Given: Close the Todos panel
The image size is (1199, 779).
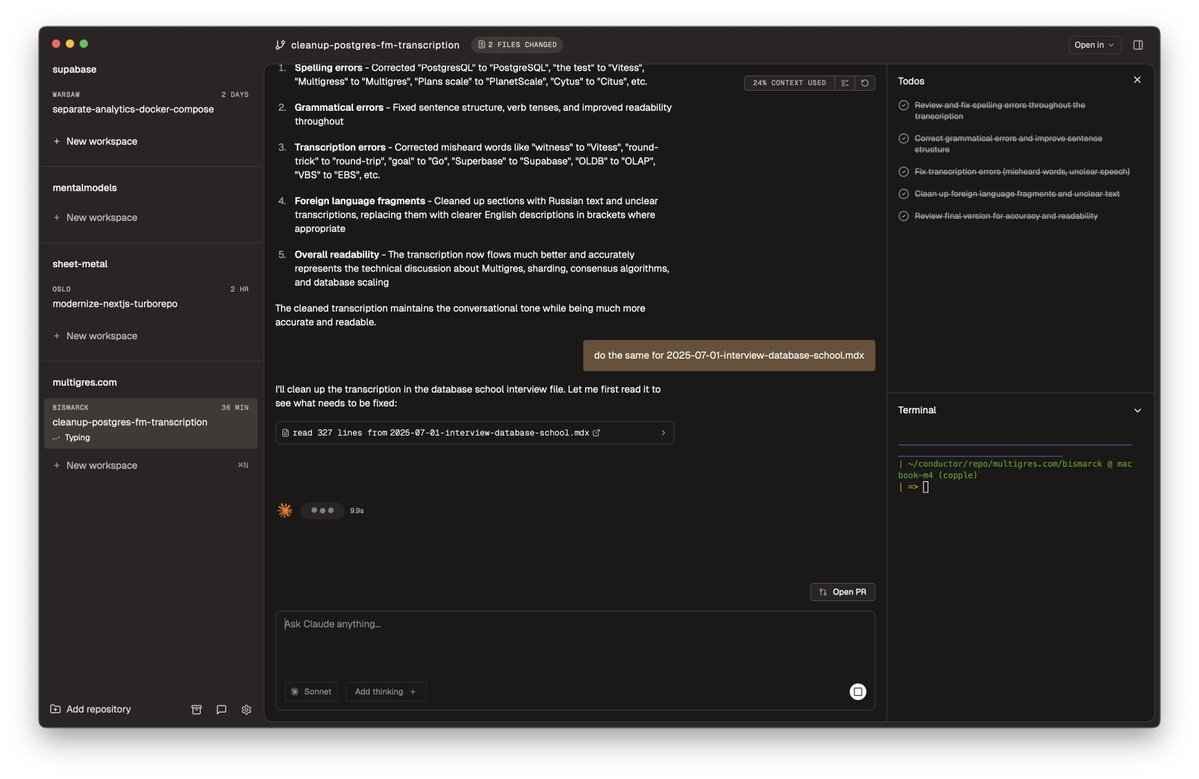Looking at the screenshot, I should click(x=1137, y=80).
